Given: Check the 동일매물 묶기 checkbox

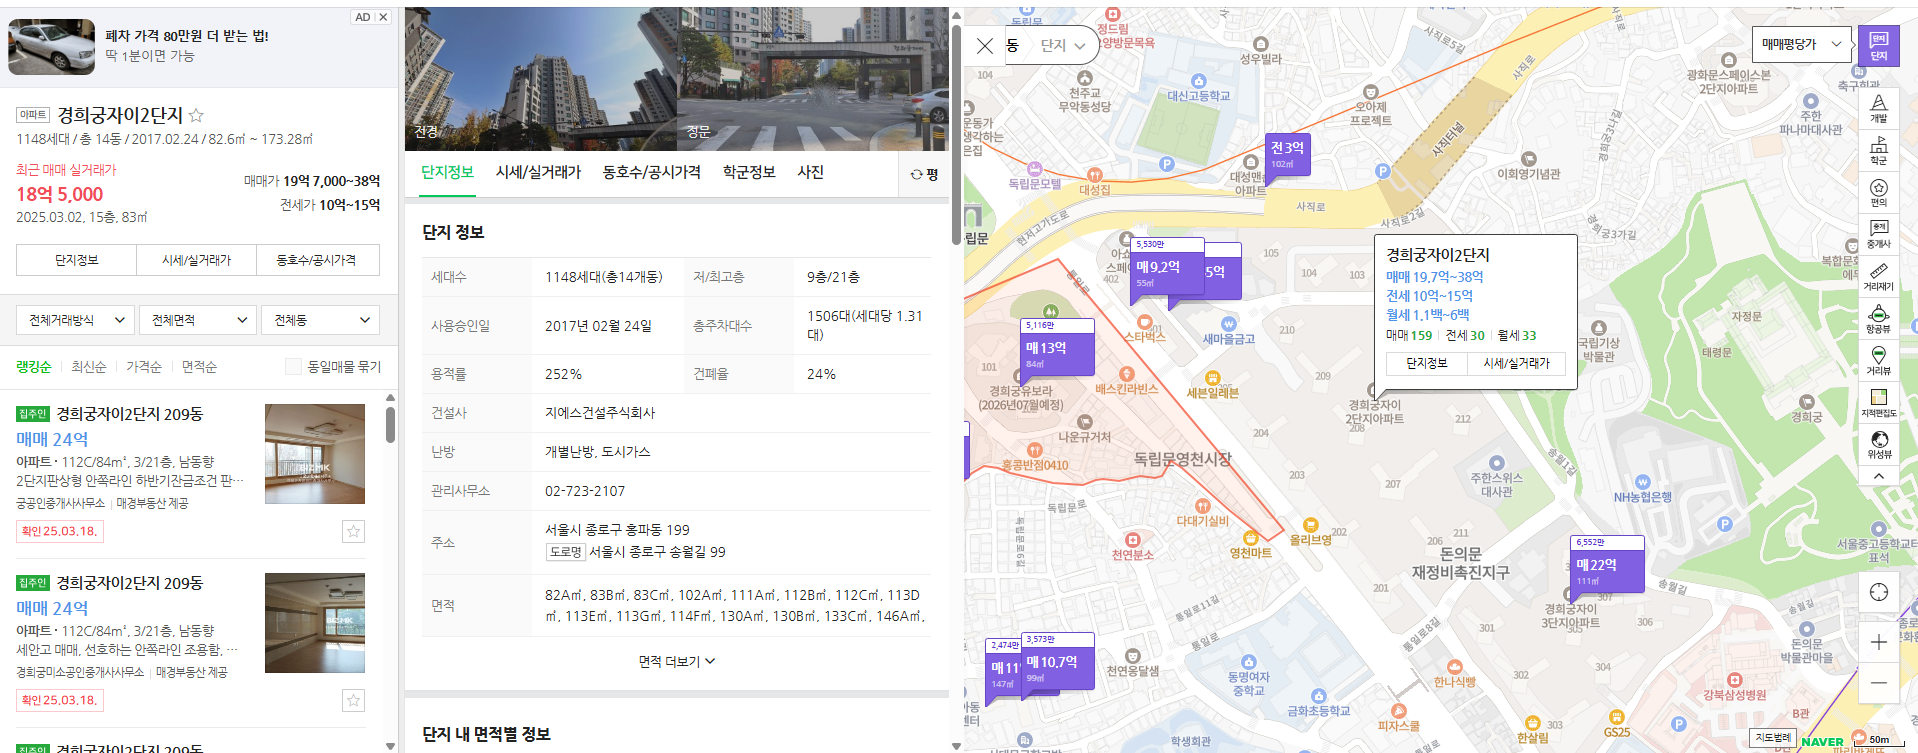Looking at the screenshot, I should pyautogui.click(x=293, y=367).
